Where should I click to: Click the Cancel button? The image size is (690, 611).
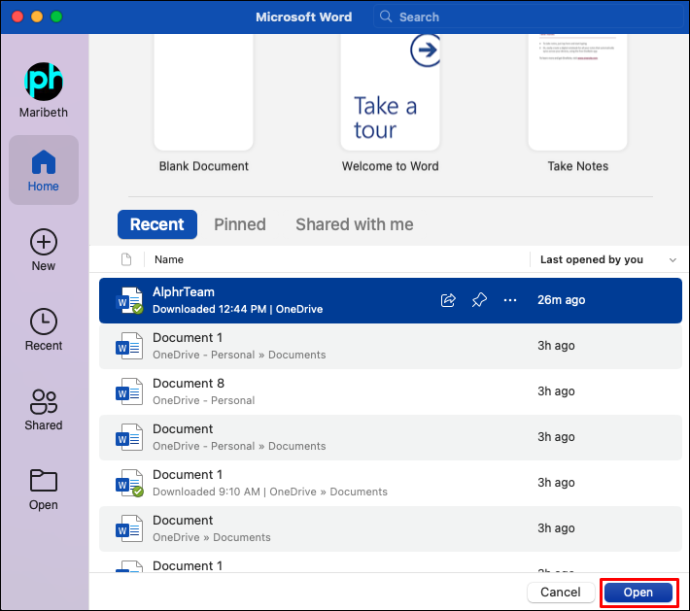(561, 592)
